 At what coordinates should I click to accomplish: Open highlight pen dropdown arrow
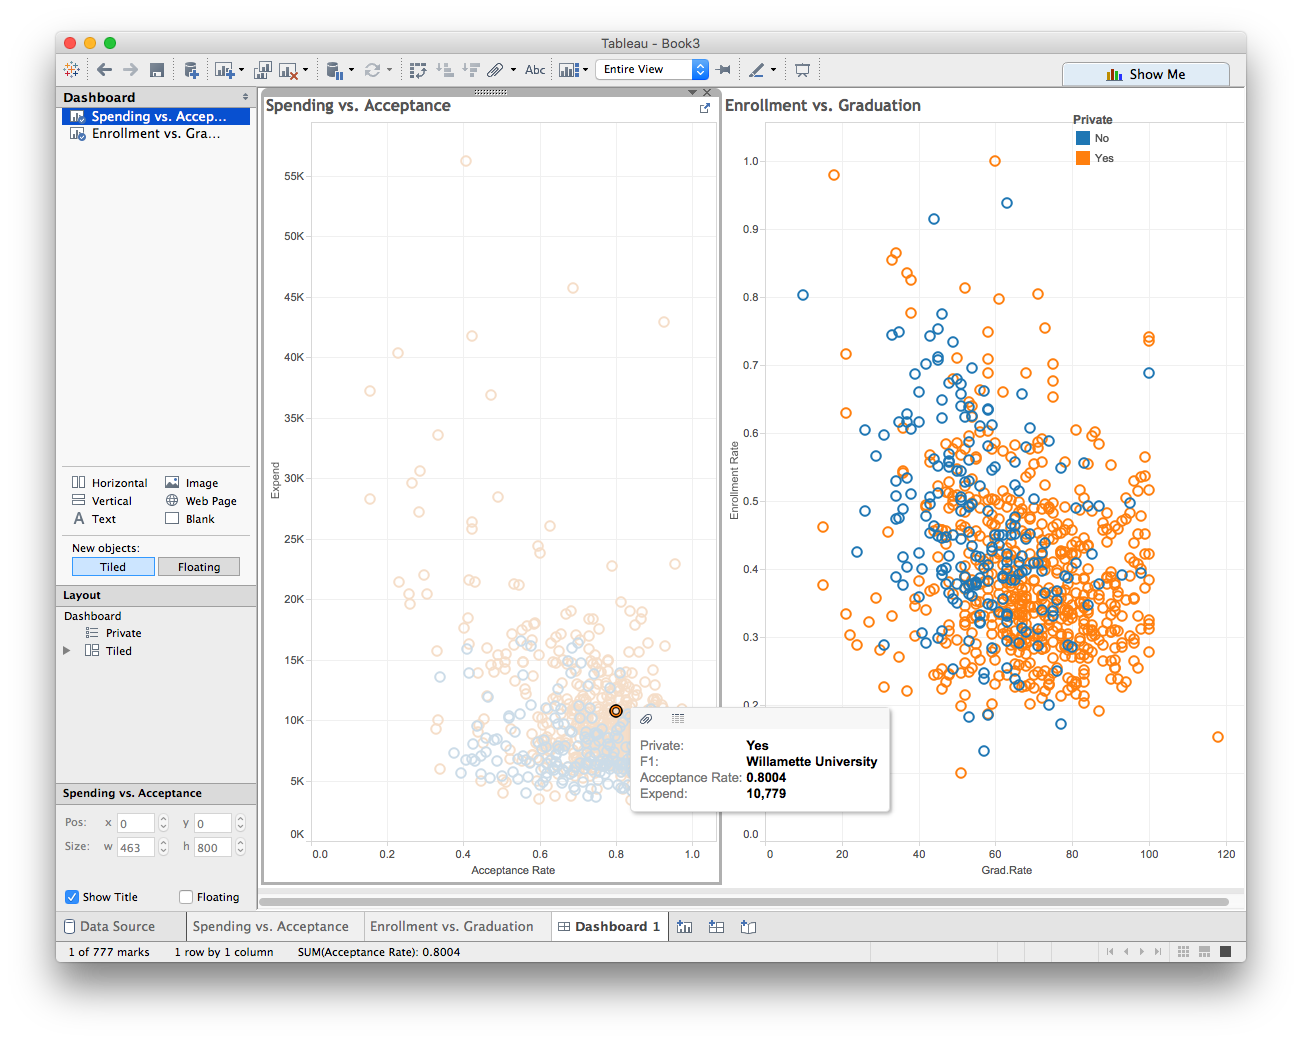point(773,70)
